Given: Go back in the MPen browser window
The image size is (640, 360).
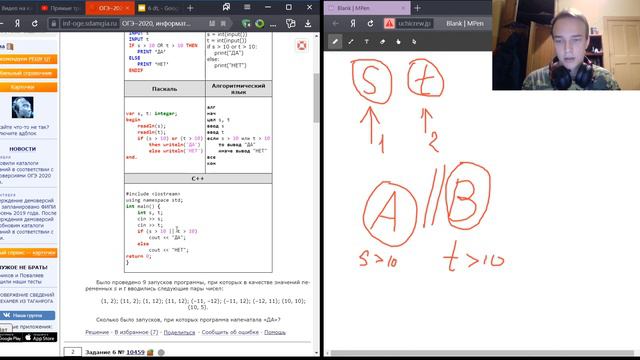Looking at the screenshot, I should click(335, 24).
